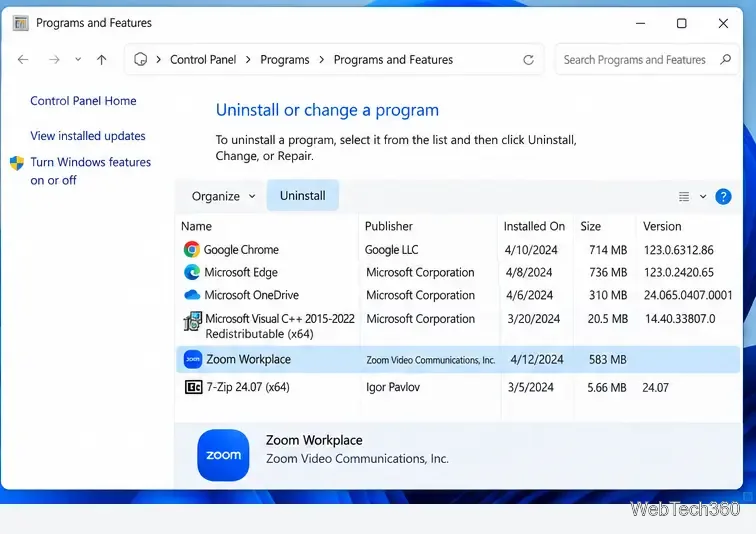
Task: Select the 7-Zip 24.07 (x64) entry
Action: point(248,387)
